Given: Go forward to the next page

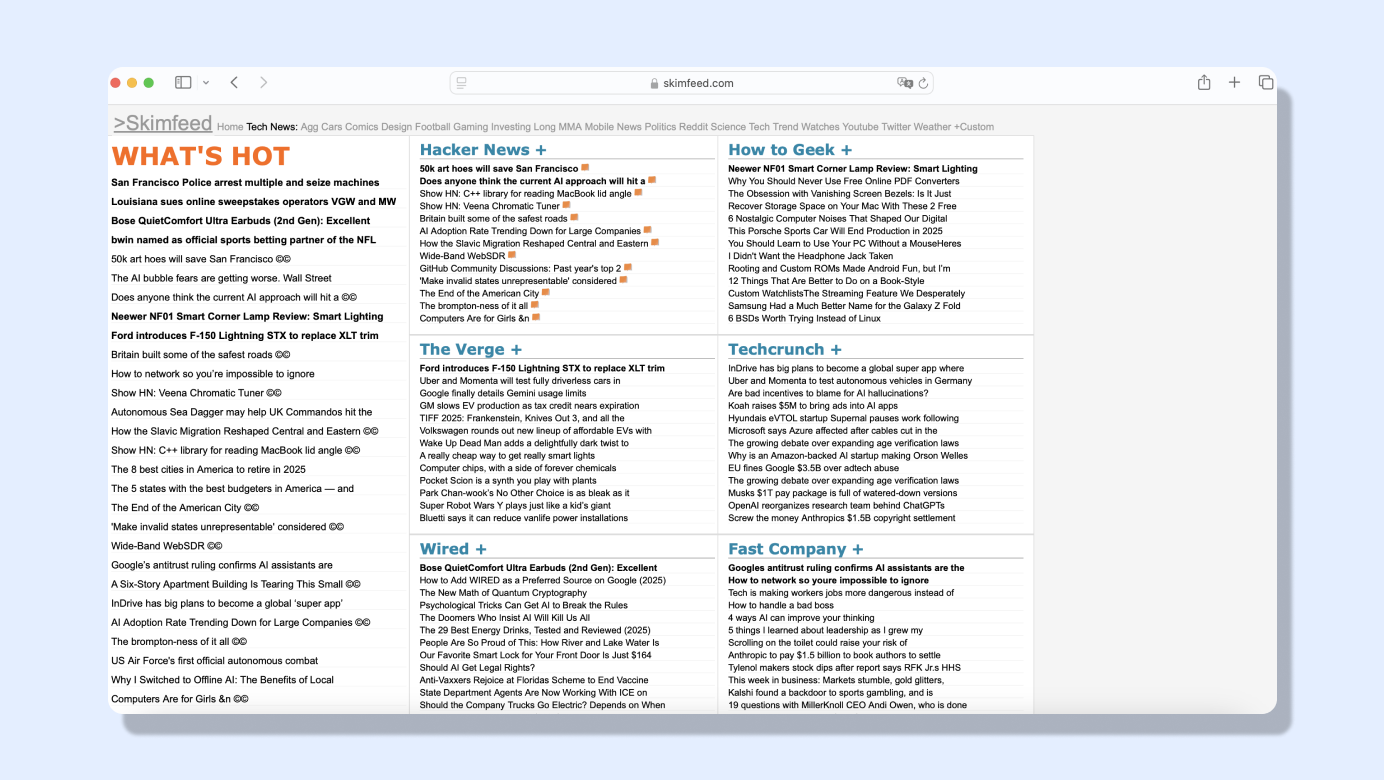Looking at the screenshot, I should [264, 83].
